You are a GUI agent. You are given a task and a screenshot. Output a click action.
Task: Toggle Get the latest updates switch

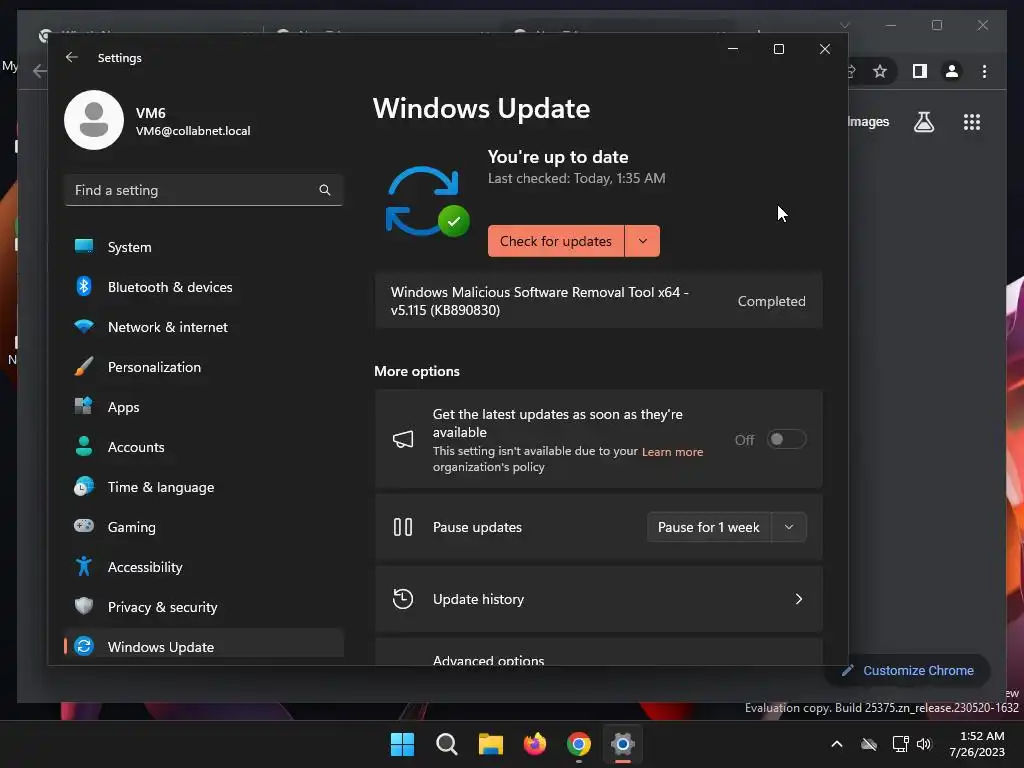[786, 440]
